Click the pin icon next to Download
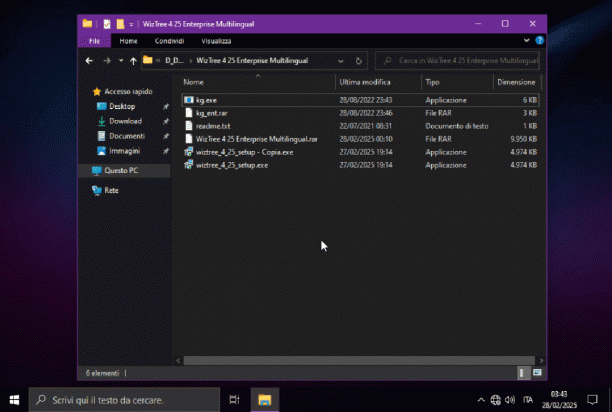Image resolution: width=612 pixels, height=412 pixels. pos(165,121)
